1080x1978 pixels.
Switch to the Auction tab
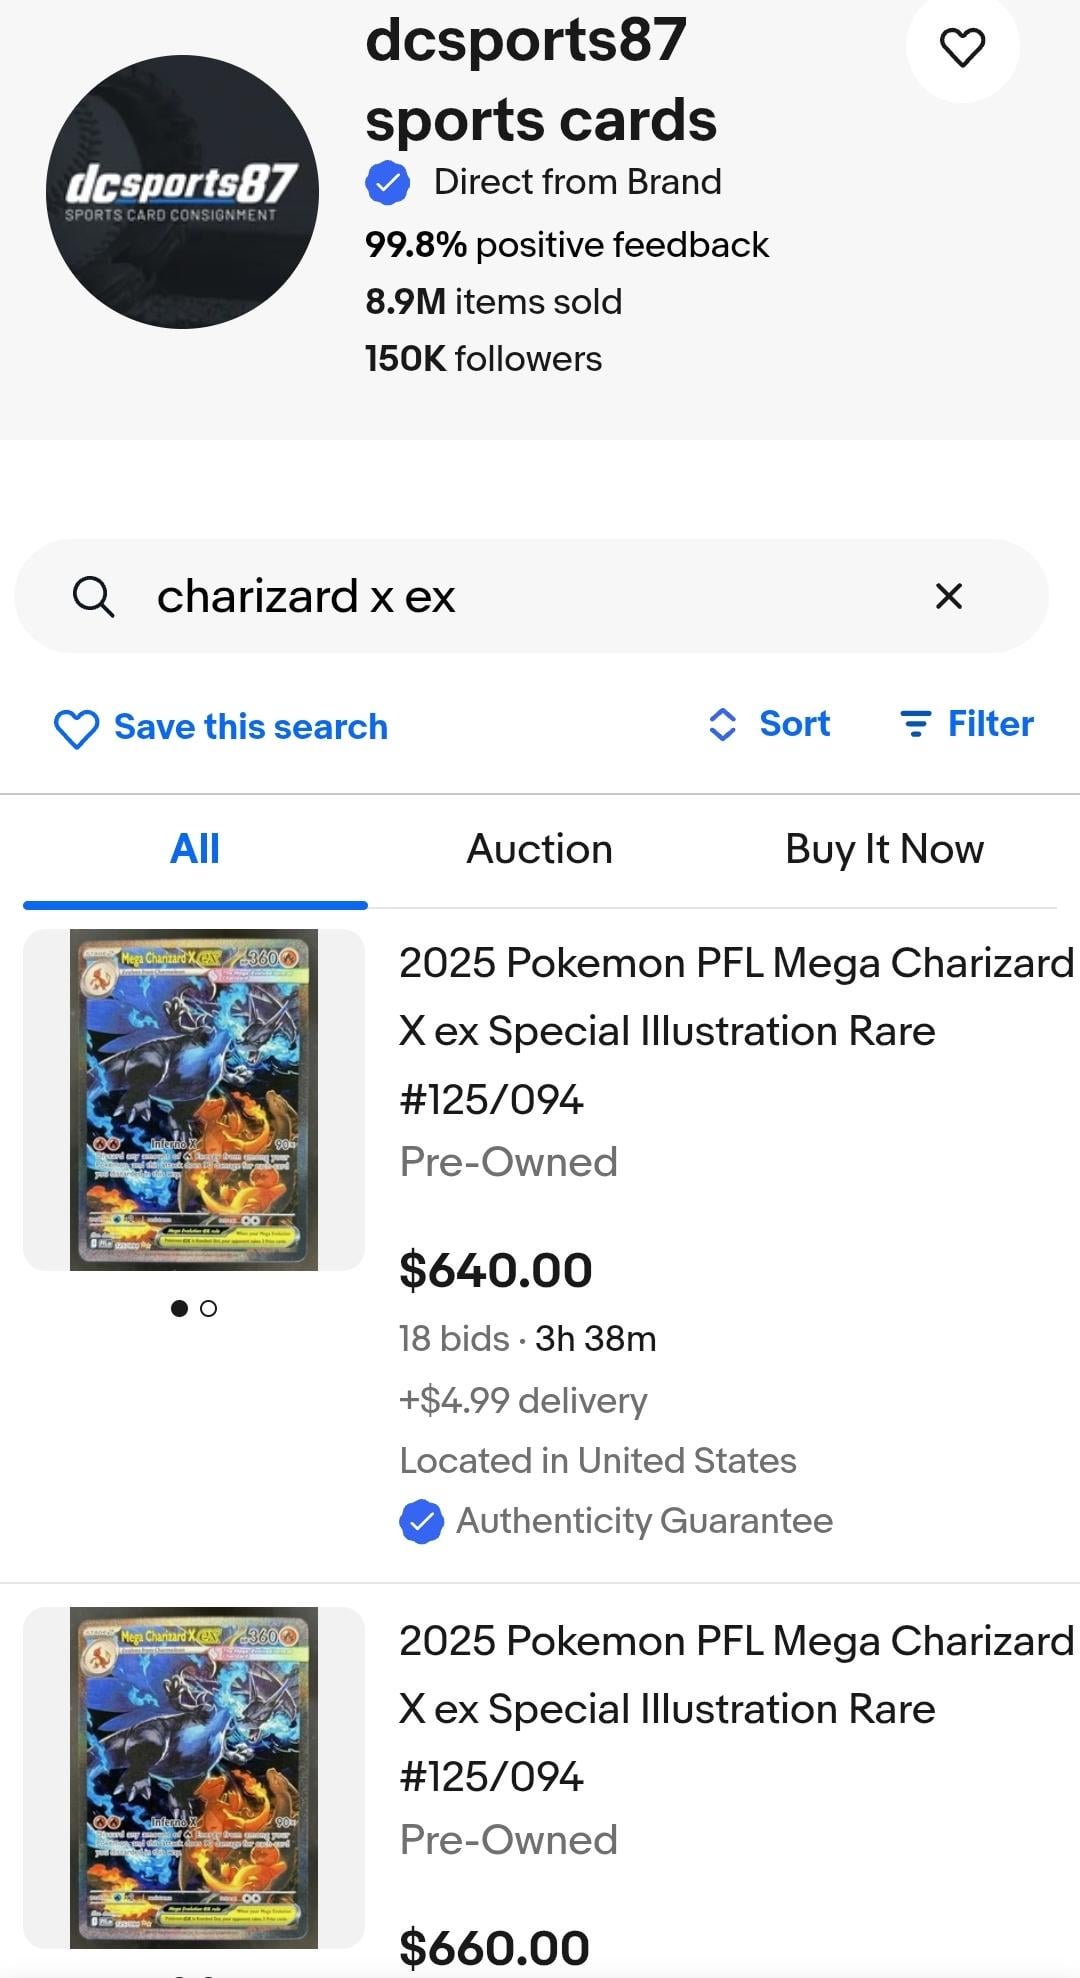[x=539, y=849]
